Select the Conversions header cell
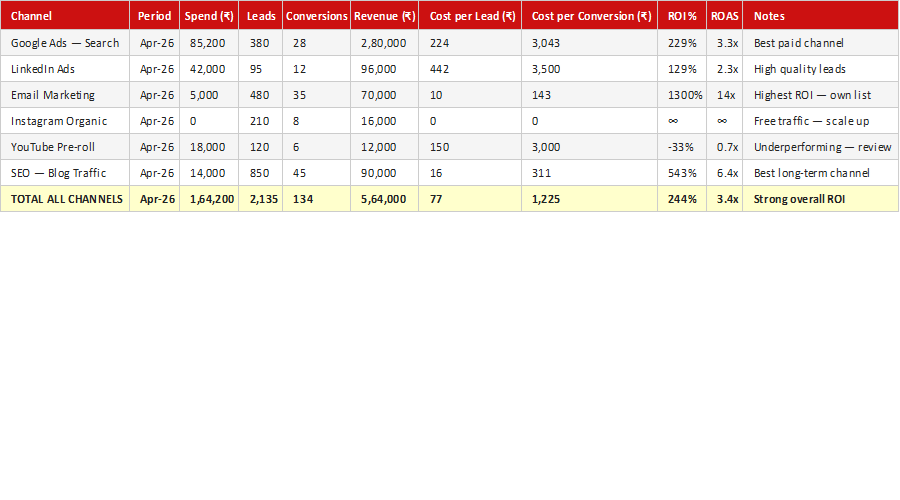Viewport: 900px width, 500px height. pos(316,15)
